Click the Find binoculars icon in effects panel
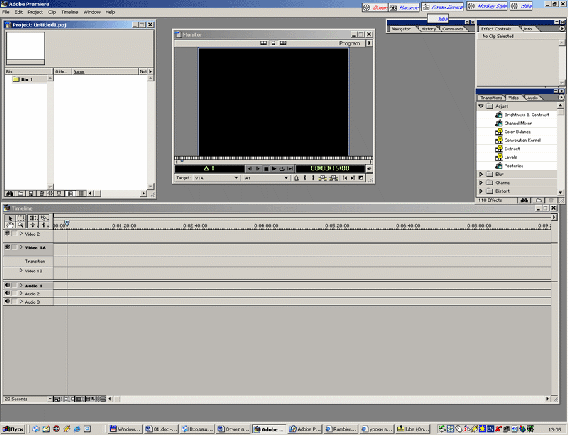The height and width of the screenshot is (436, 569). click(x=524, y=200)
